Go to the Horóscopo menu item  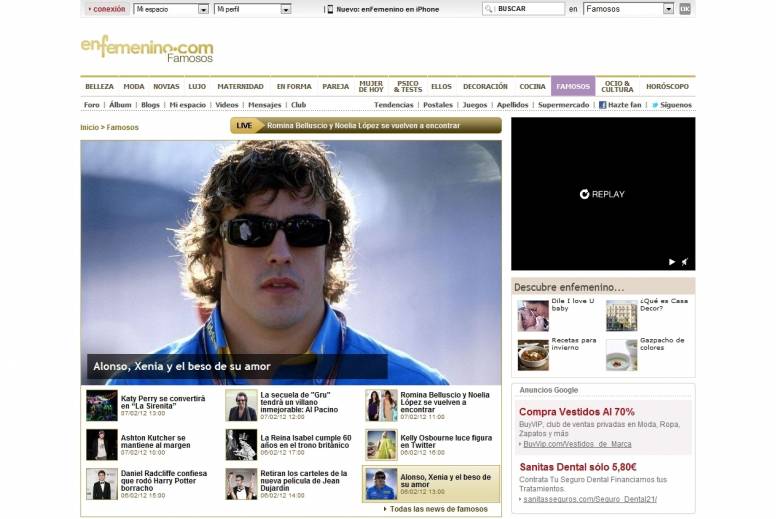(667, 87)
